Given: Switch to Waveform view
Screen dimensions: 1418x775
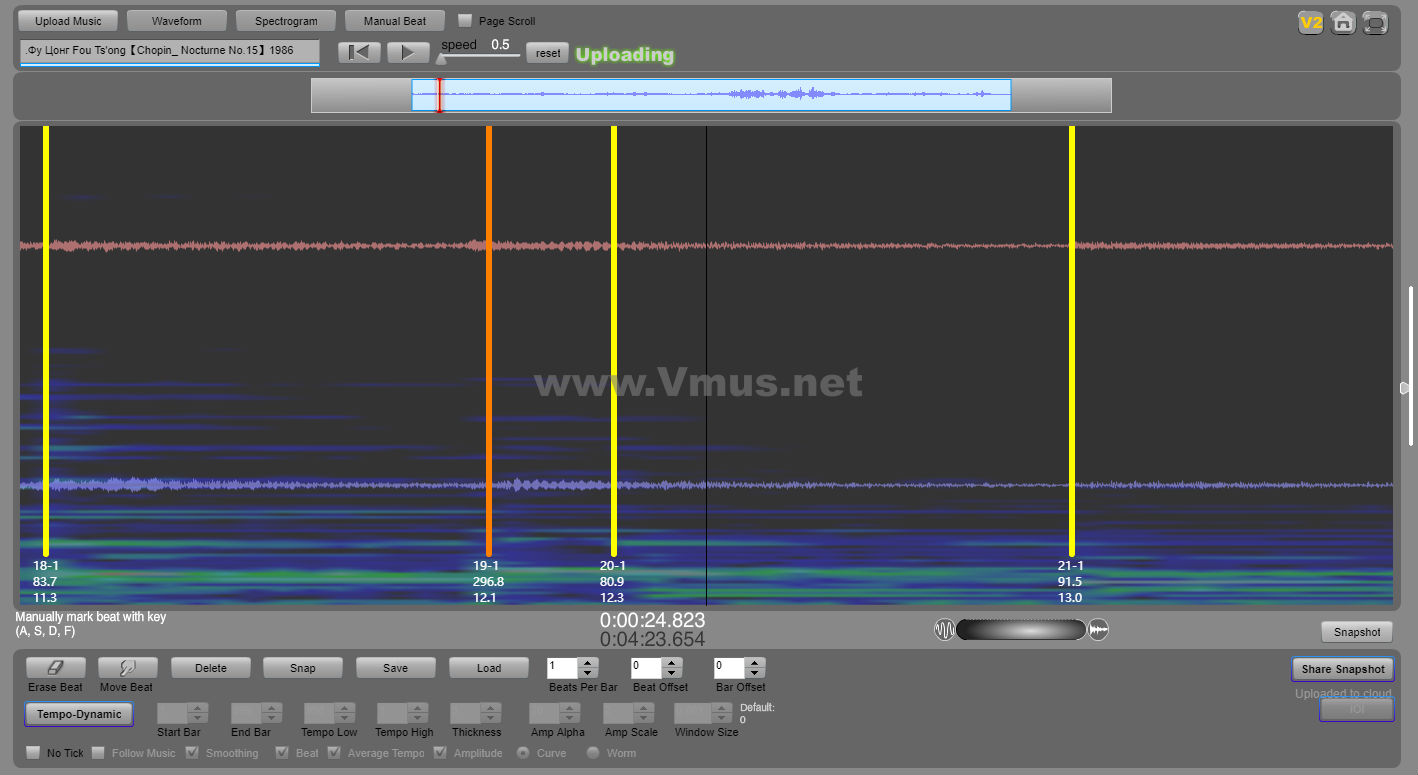Looking at the screenshot, I should 176,21.
